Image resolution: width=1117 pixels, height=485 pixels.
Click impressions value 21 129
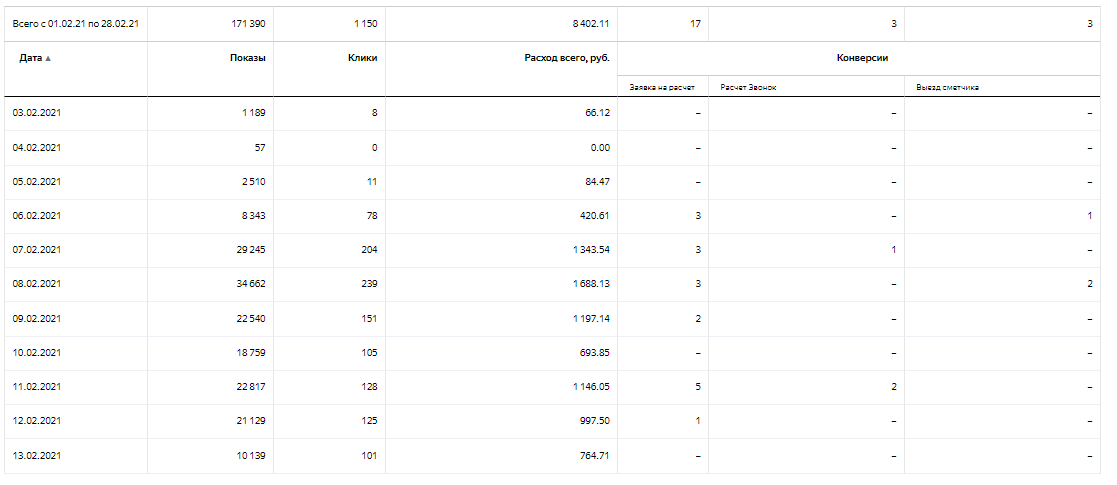click(x=251, y=420)
